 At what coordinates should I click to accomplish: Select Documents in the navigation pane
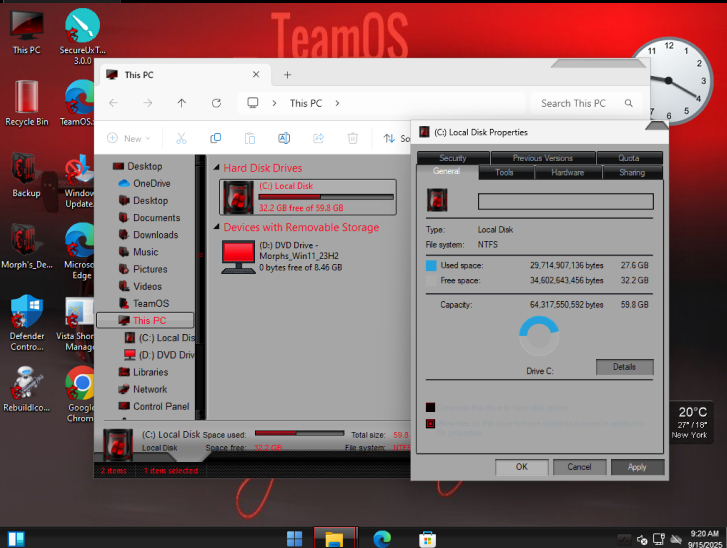[149, 217]
